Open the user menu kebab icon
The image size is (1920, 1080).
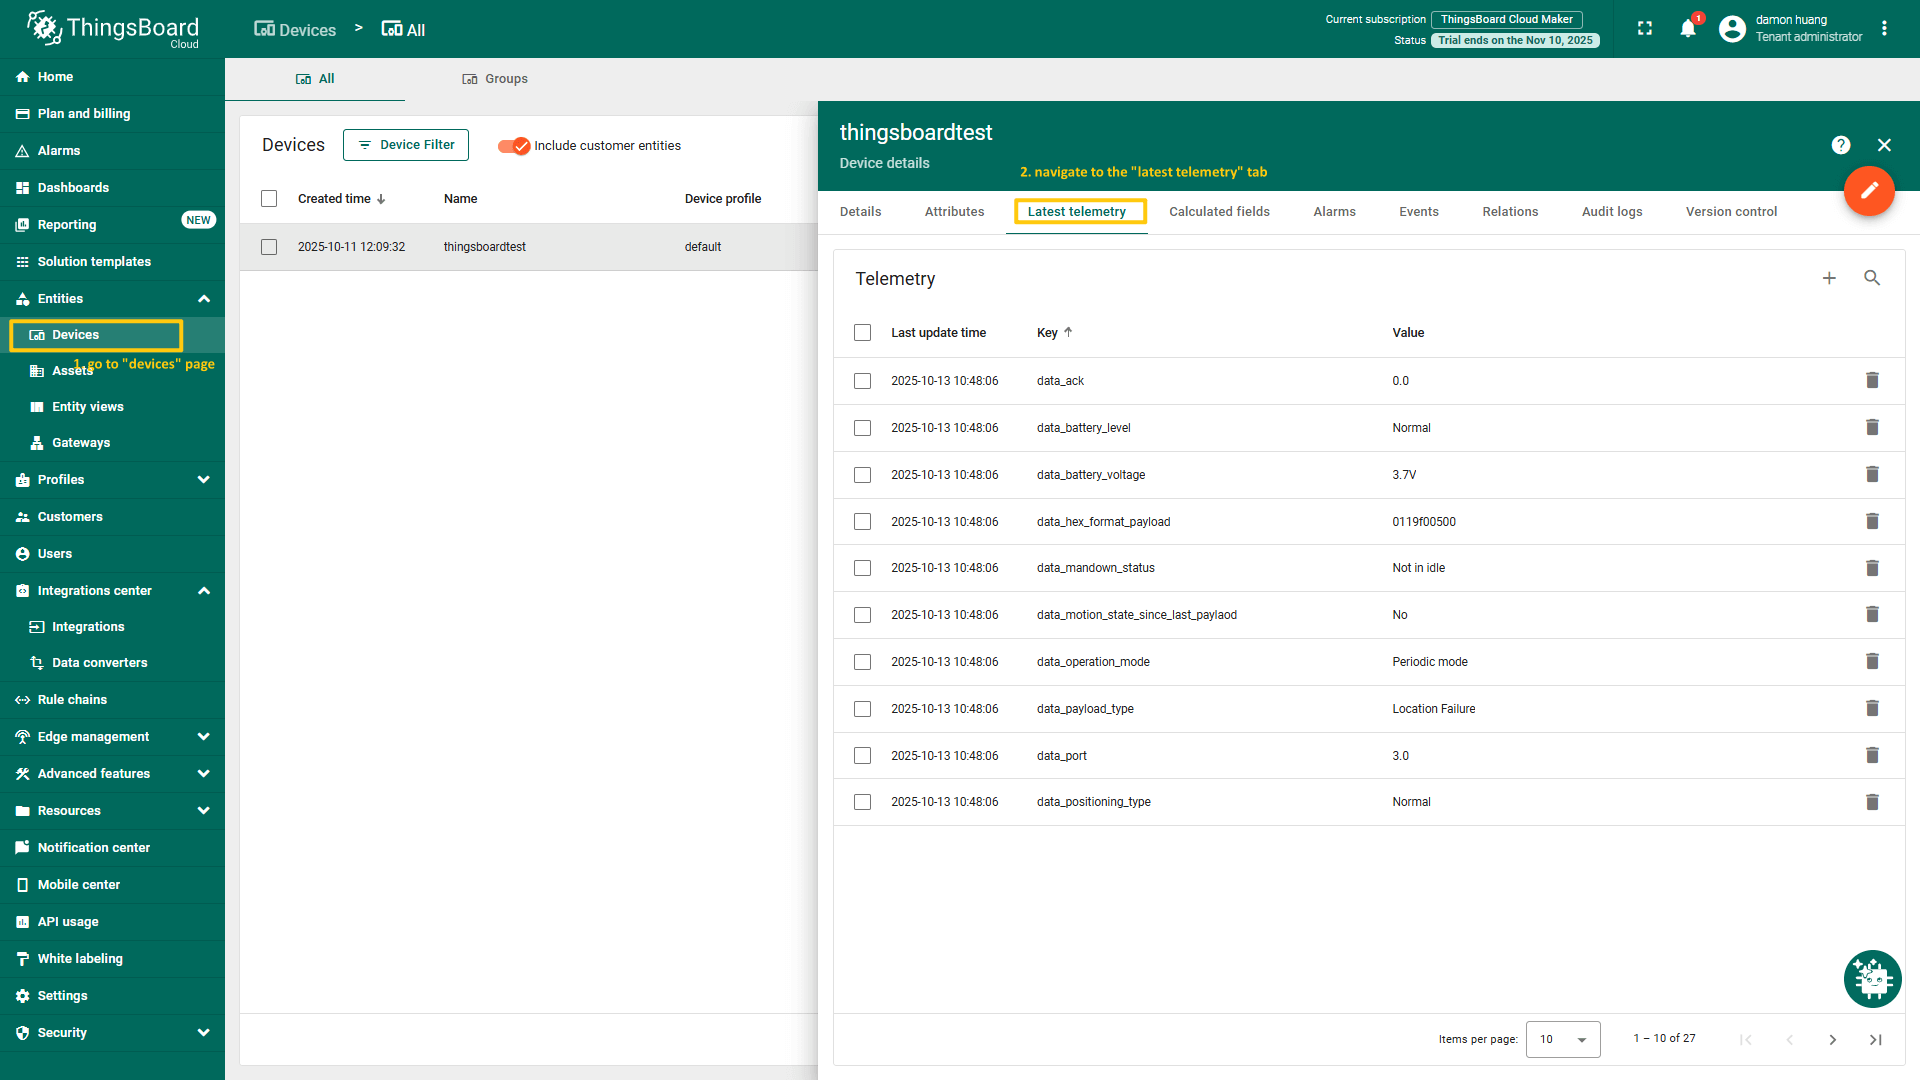(x=1884, y=28)
